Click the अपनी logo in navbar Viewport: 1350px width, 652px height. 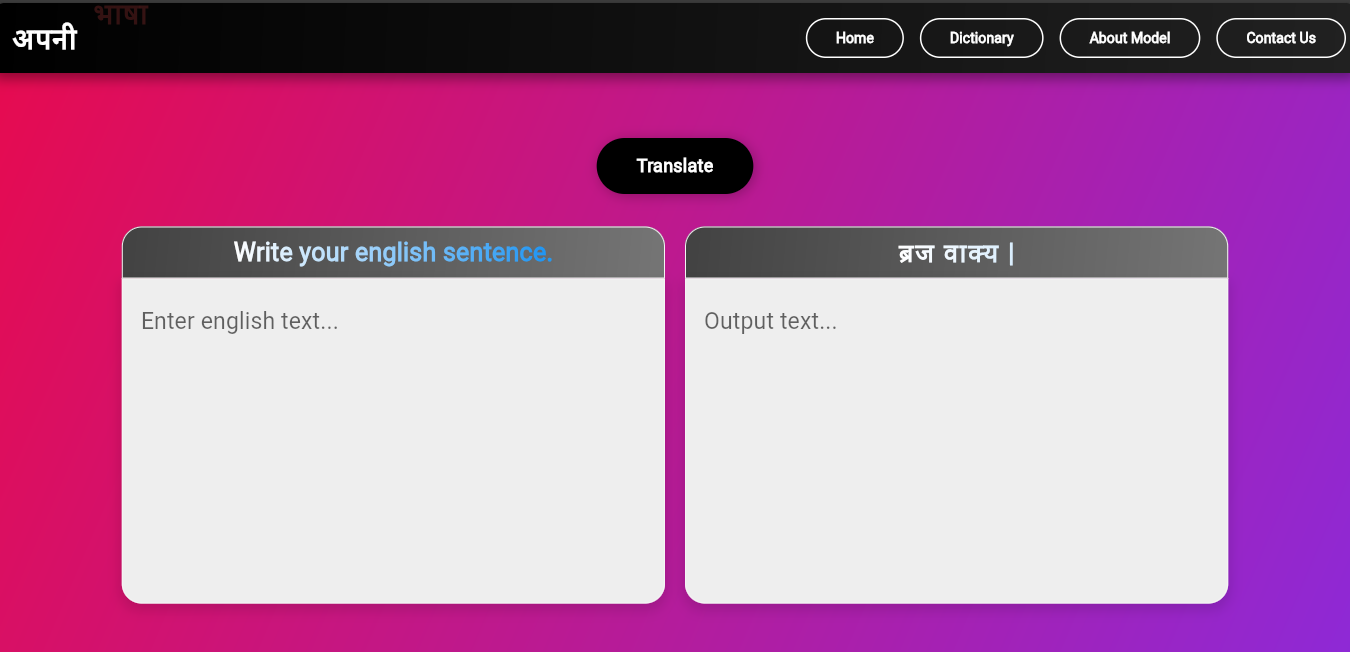coord(45,38)
